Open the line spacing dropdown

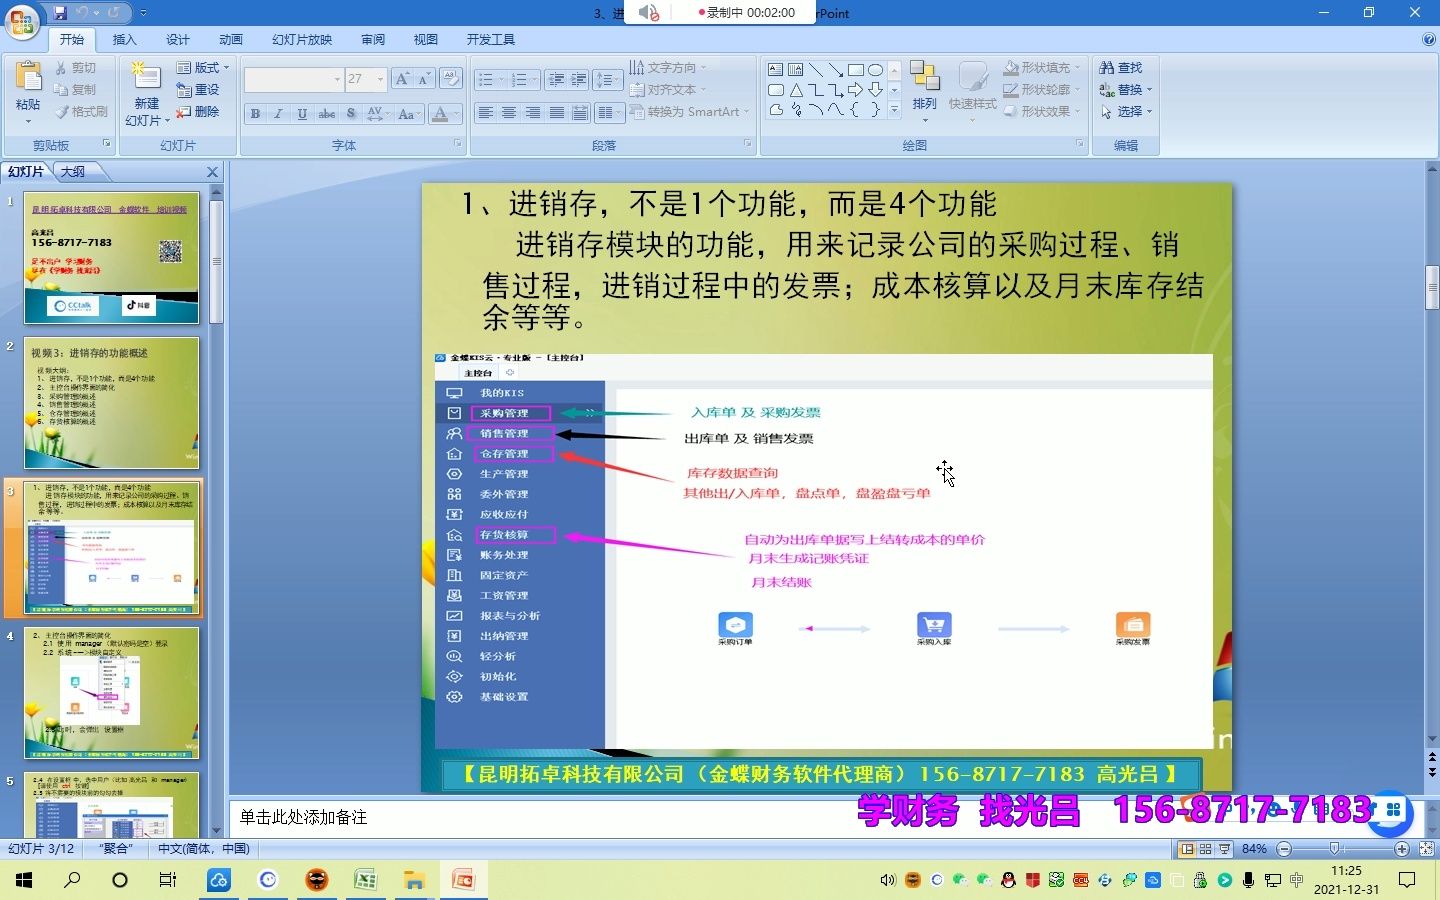pyautogui.click(x=608, y=79)
